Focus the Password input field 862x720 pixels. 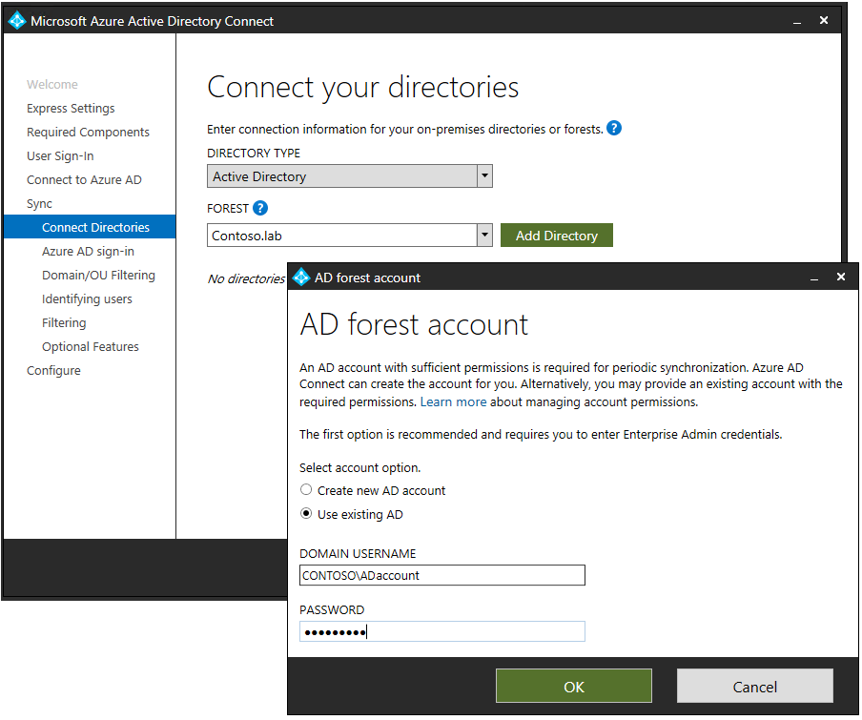442,631
